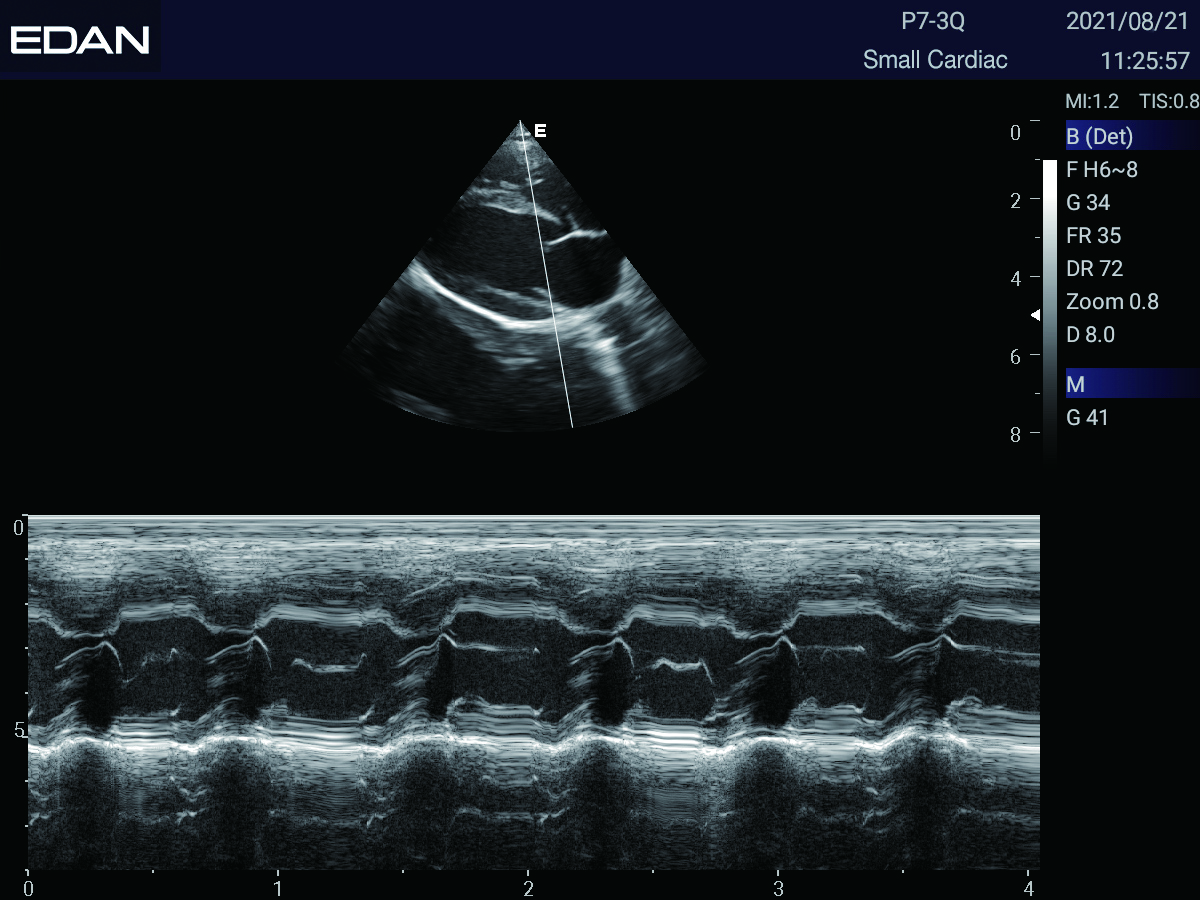Screen dimensions: 1200x900
Task: Select the dynamic range DR 72 parameter
Action: (1094, 269)
